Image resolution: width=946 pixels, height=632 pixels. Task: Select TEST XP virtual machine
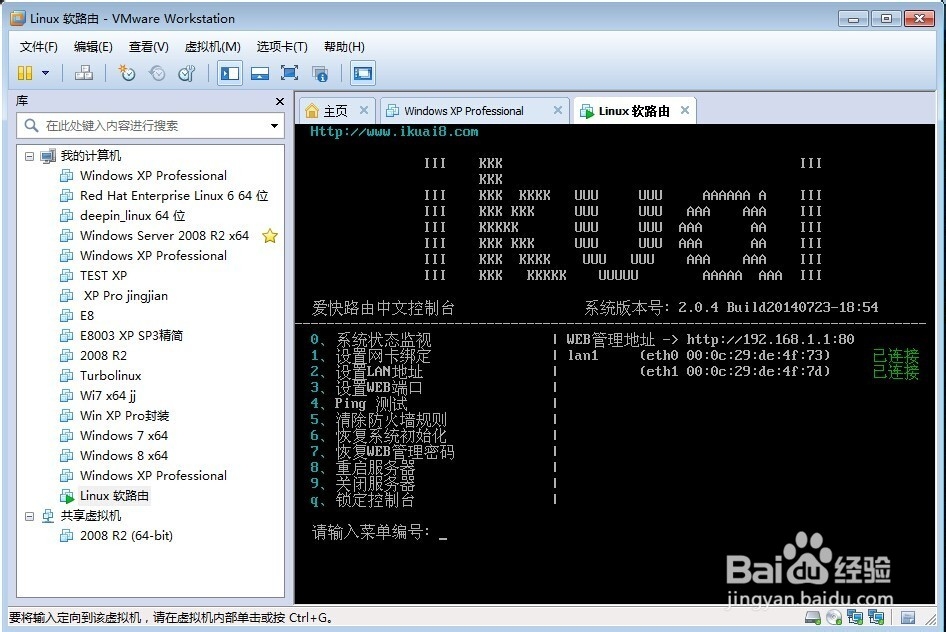[x=103, y=276]
